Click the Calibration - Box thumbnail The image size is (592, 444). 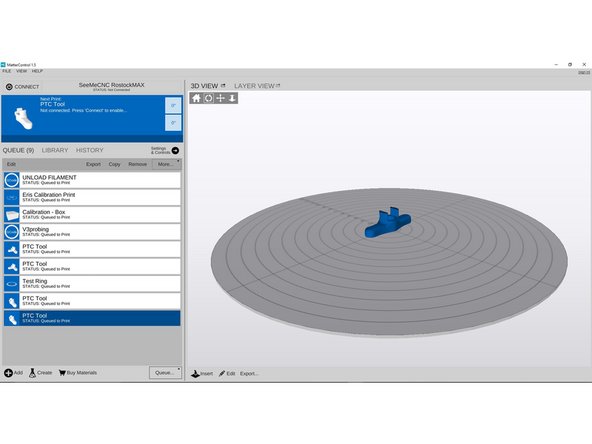tap(12, 215)
